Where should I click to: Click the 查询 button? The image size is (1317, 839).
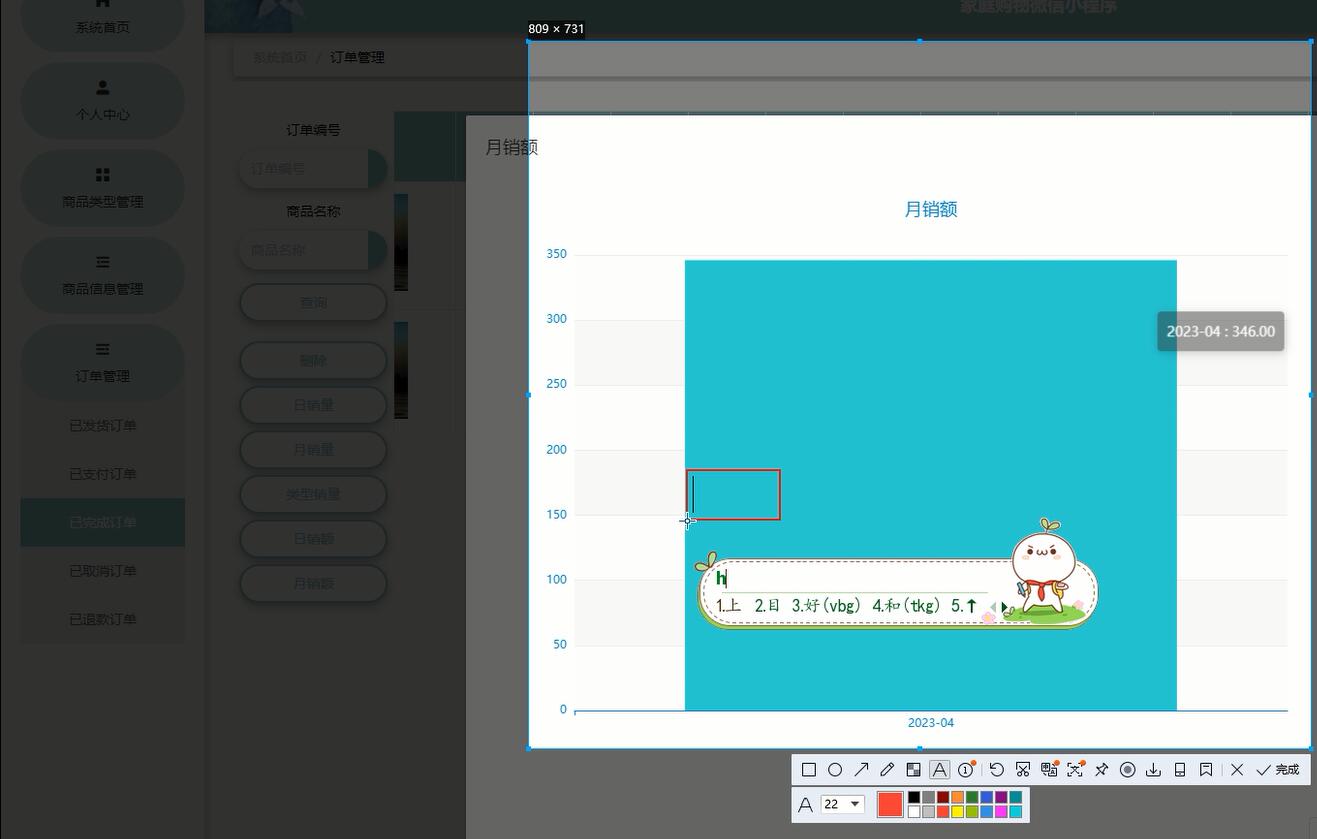(313, 302)
